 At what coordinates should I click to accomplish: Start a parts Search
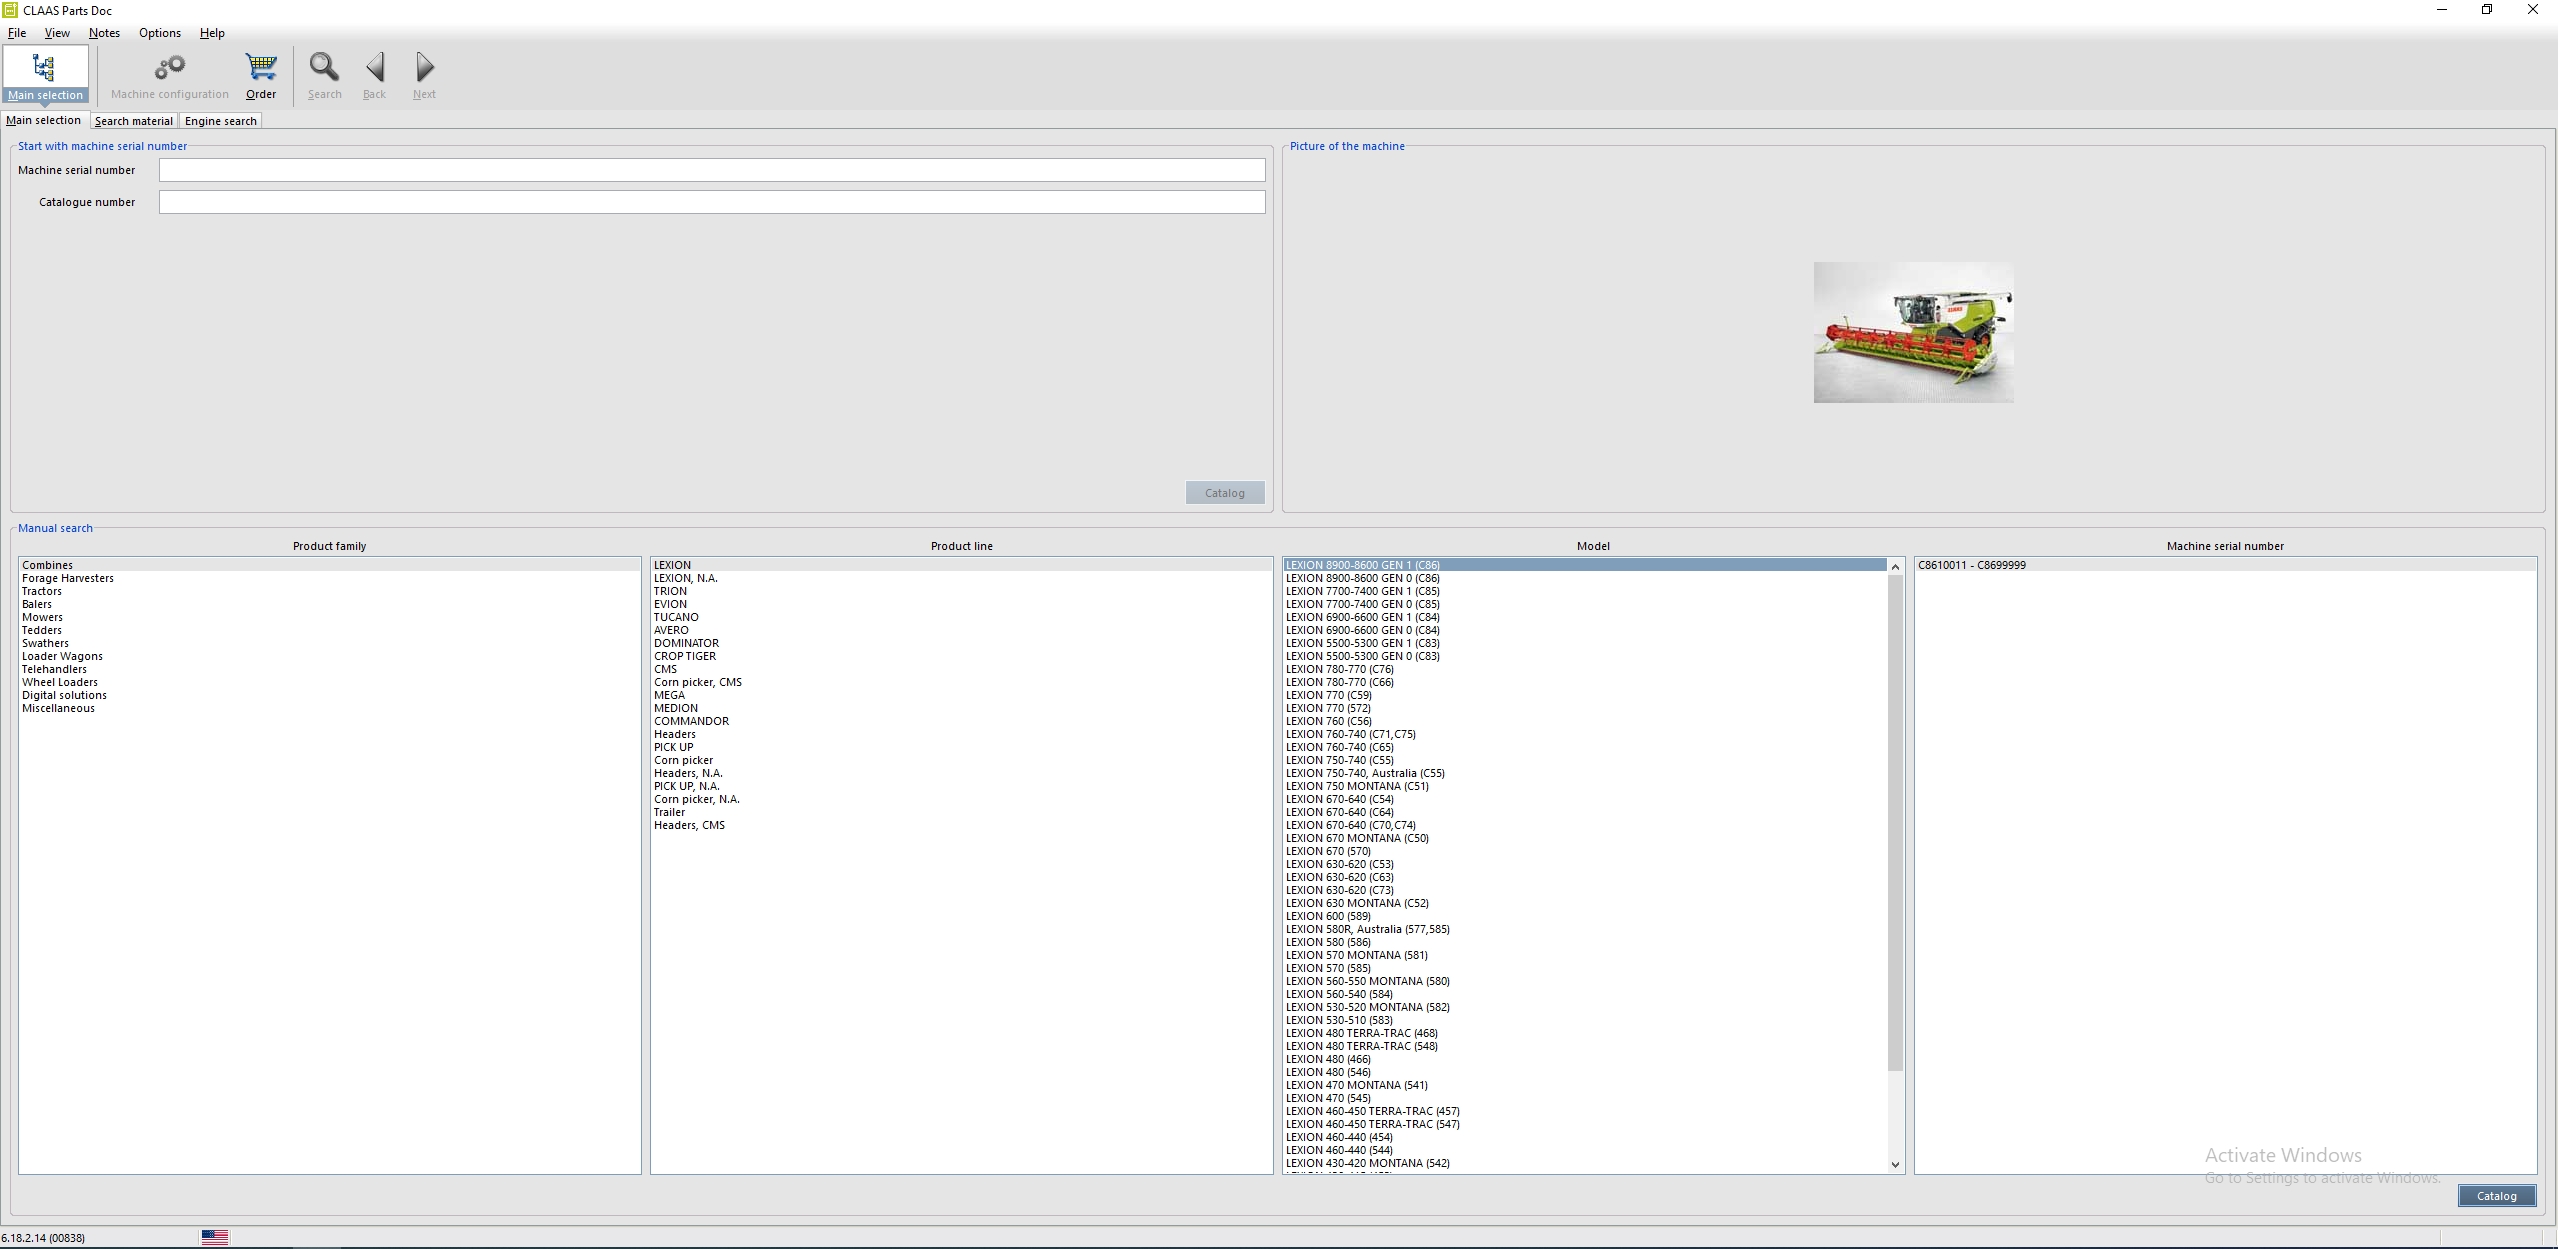pos(323,75)
